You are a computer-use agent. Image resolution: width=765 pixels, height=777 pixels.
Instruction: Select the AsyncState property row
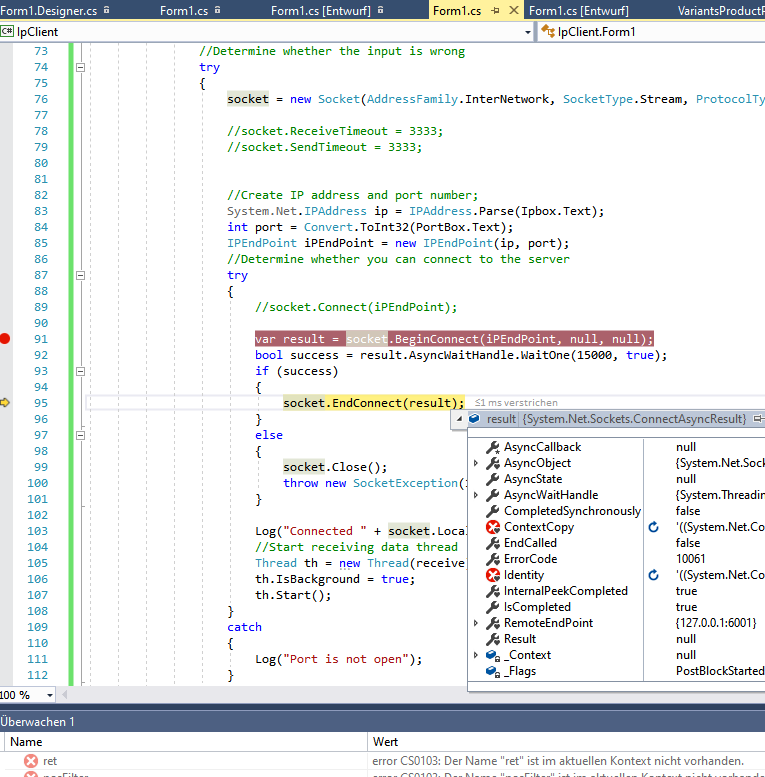tap(616, 479)
